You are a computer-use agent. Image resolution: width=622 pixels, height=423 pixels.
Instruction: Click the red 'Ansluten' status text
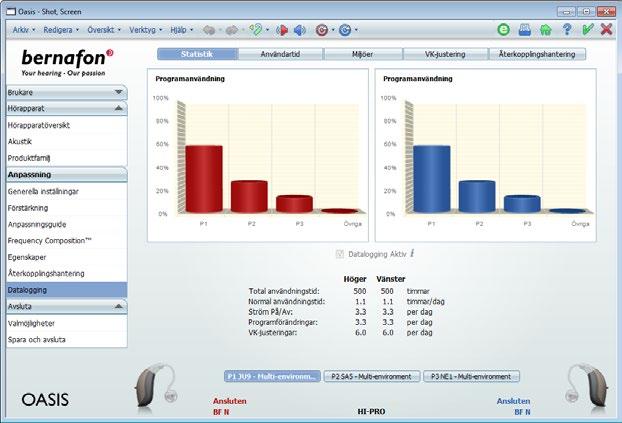click(230, 401)
